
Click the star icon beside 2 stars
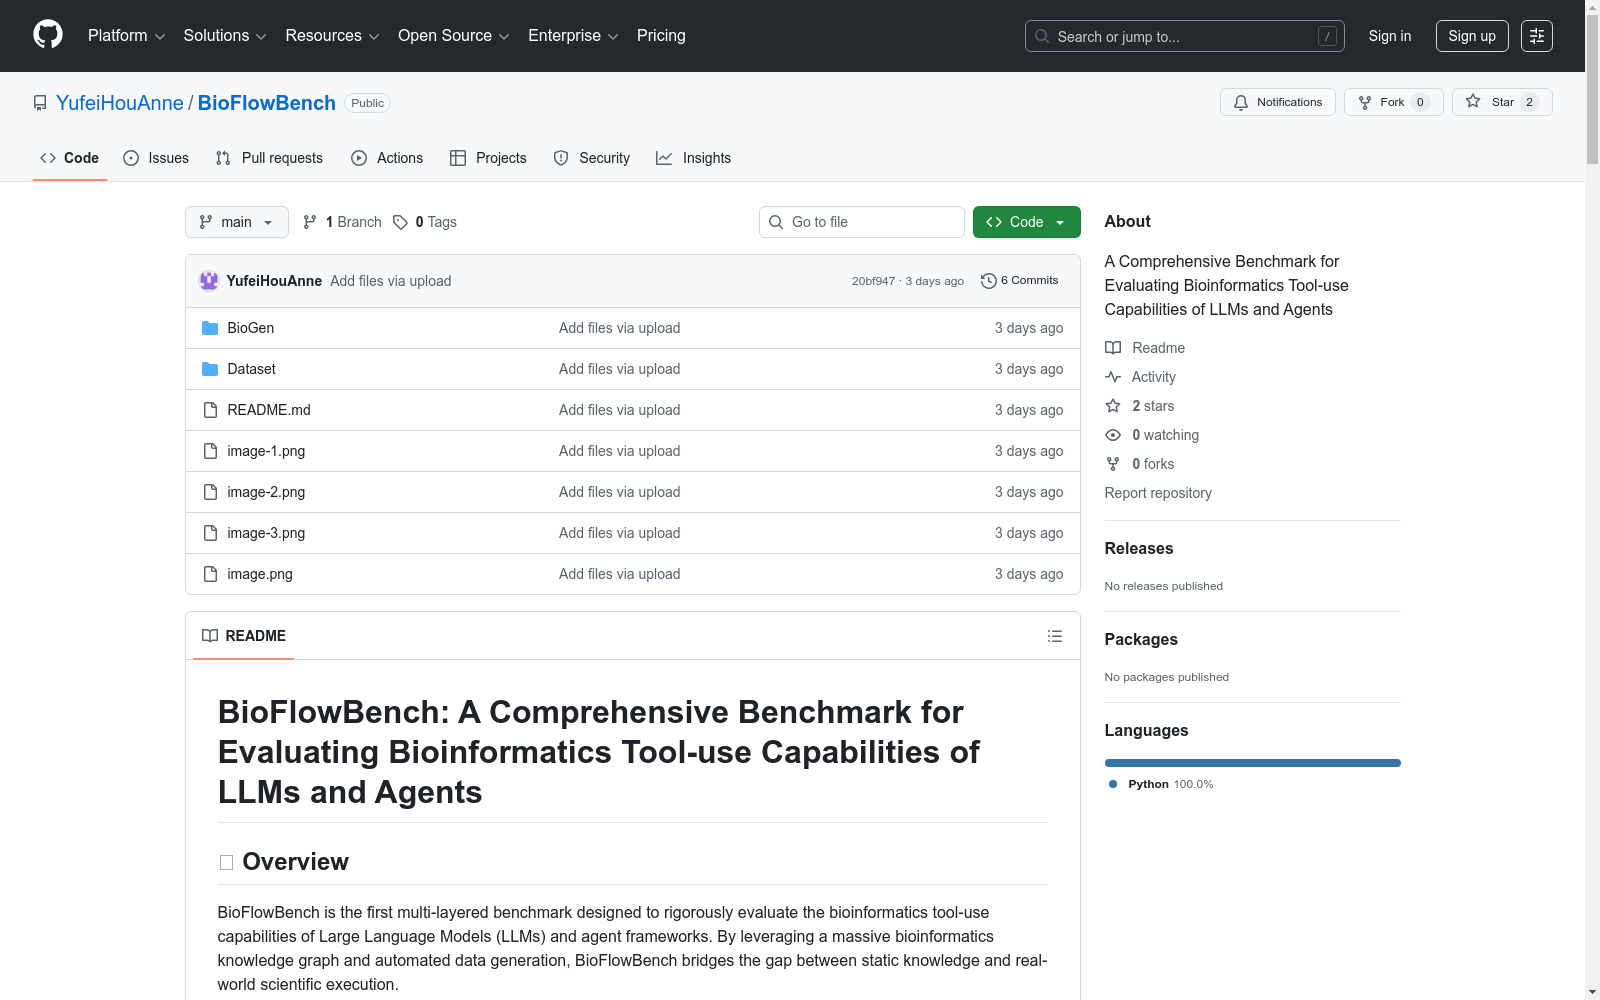click(1113, 406)
